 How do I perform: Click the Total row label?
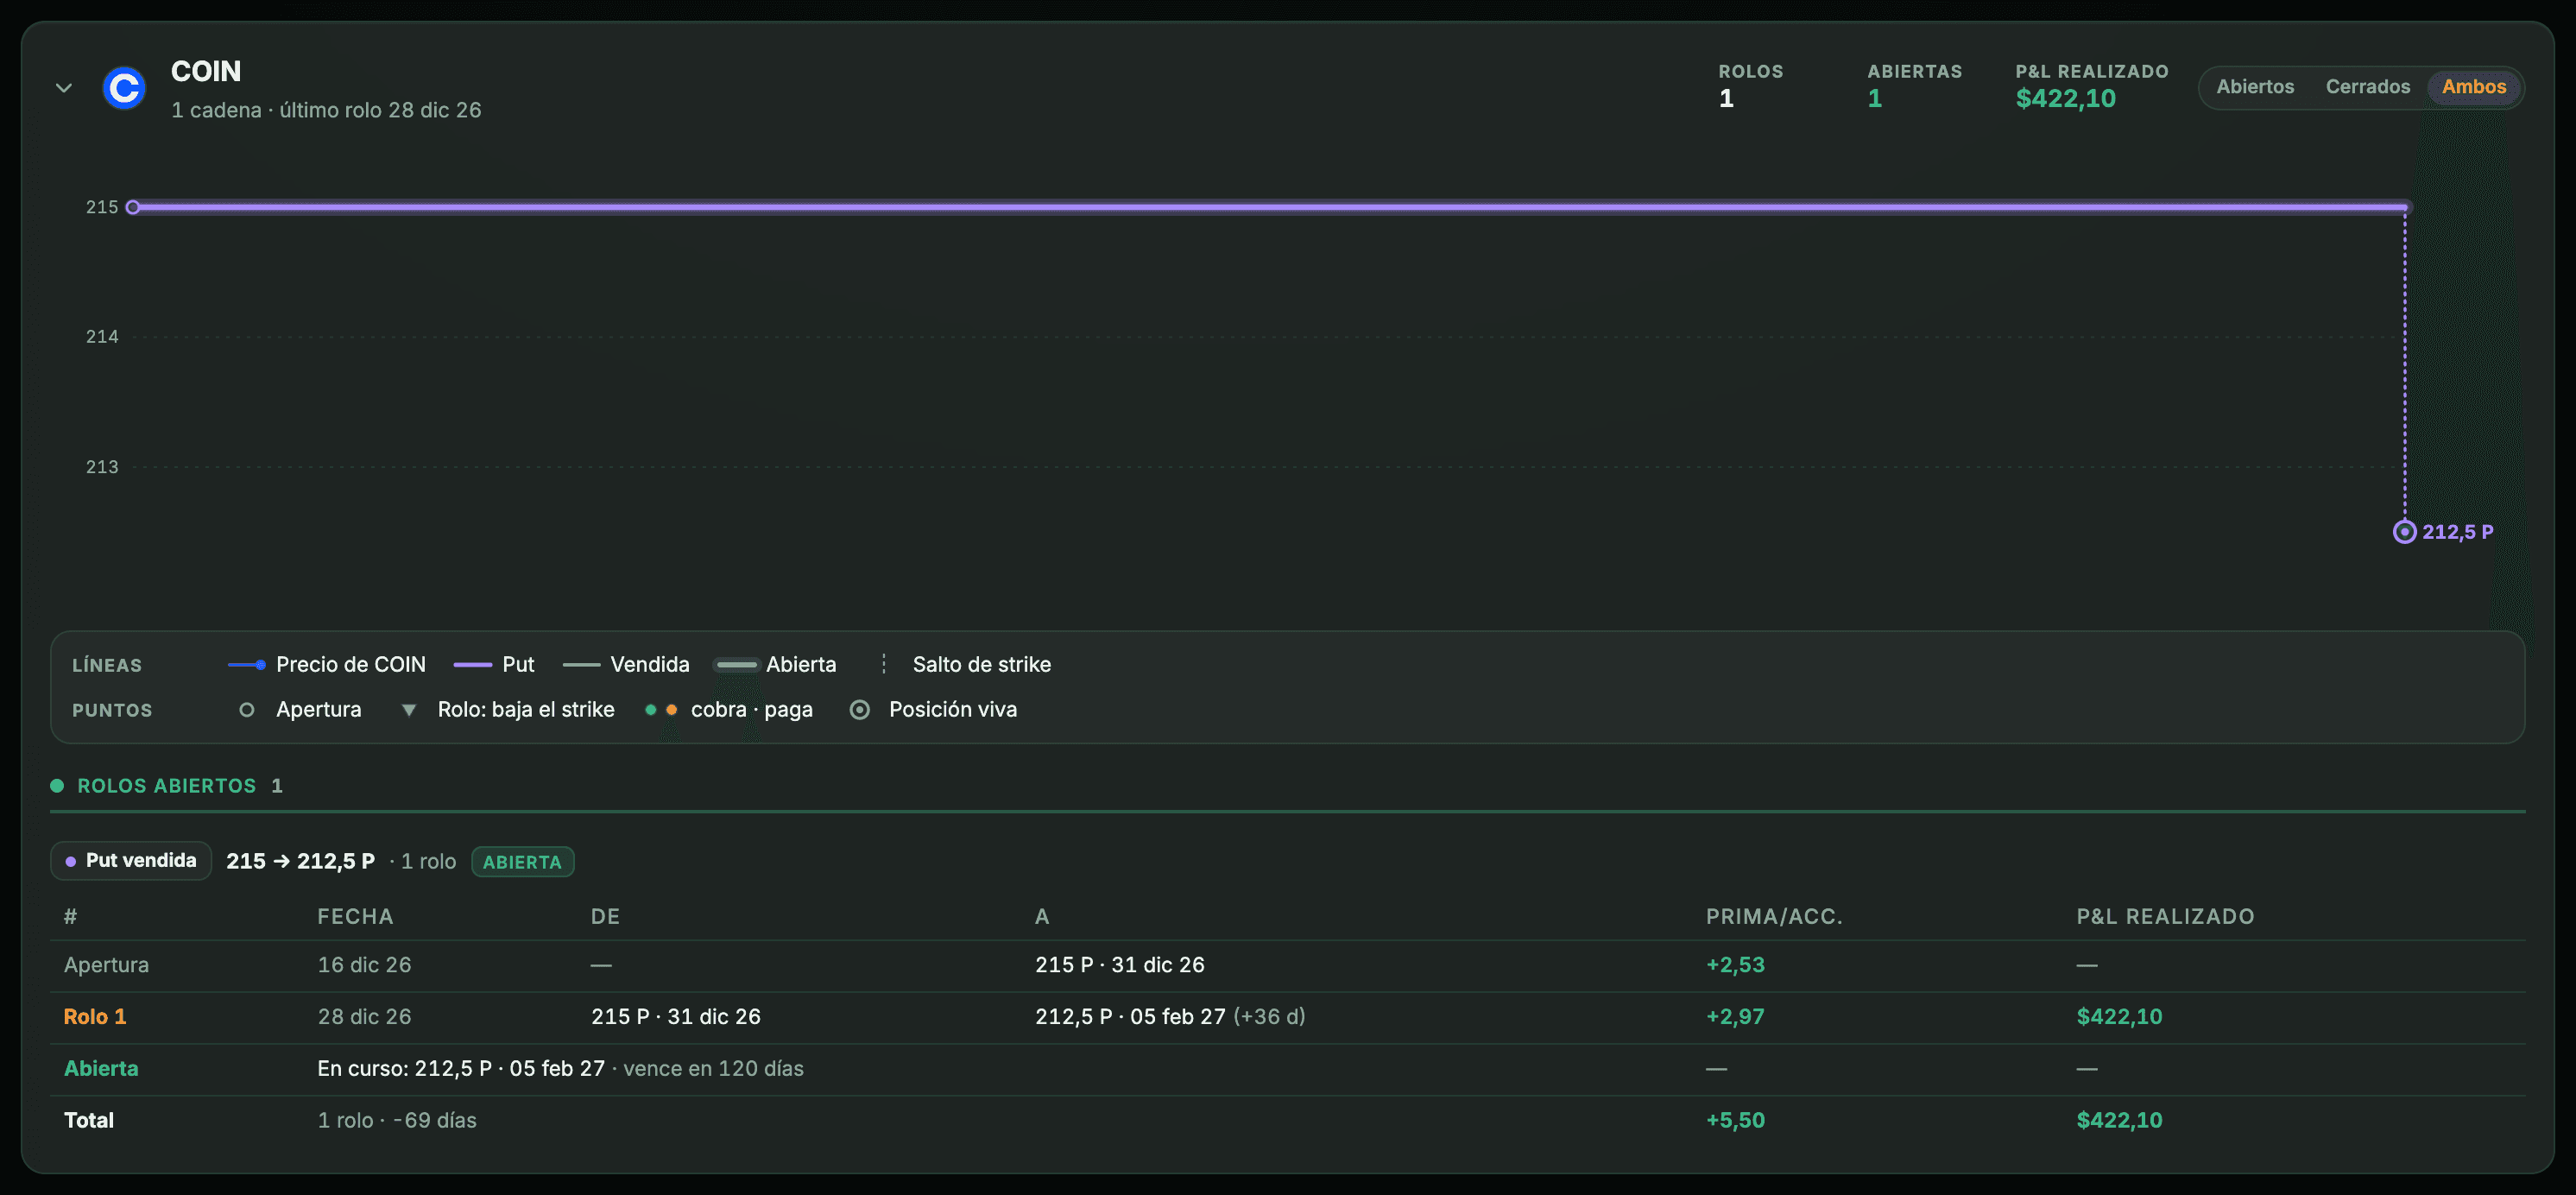coord(89,1121)
